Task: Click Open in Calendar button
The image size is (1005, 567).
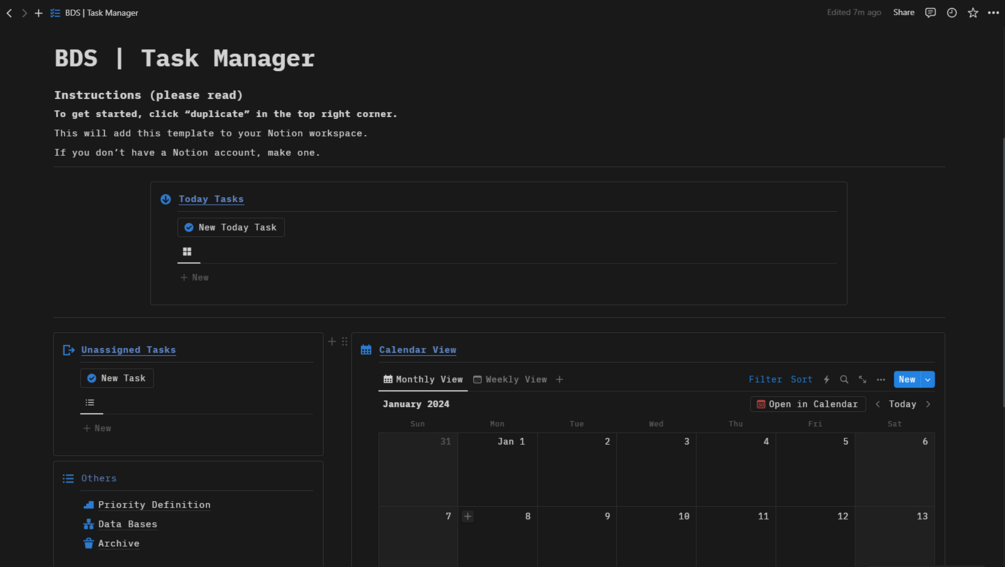Action: point(808,404)
